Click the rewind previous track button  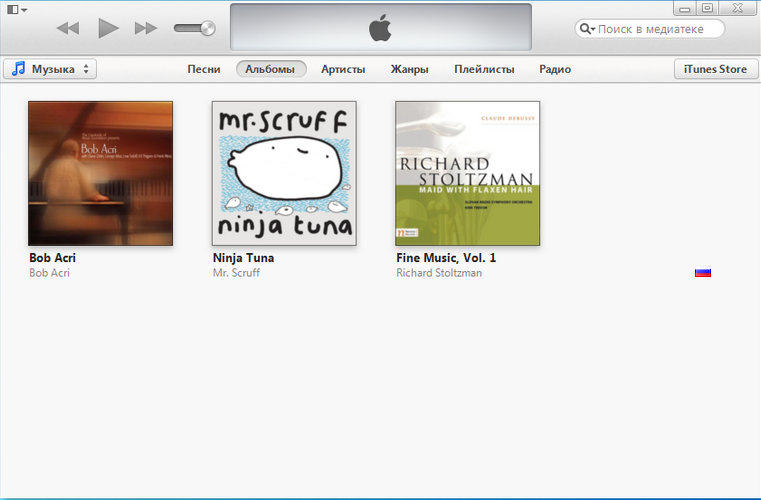click(68, 28)
